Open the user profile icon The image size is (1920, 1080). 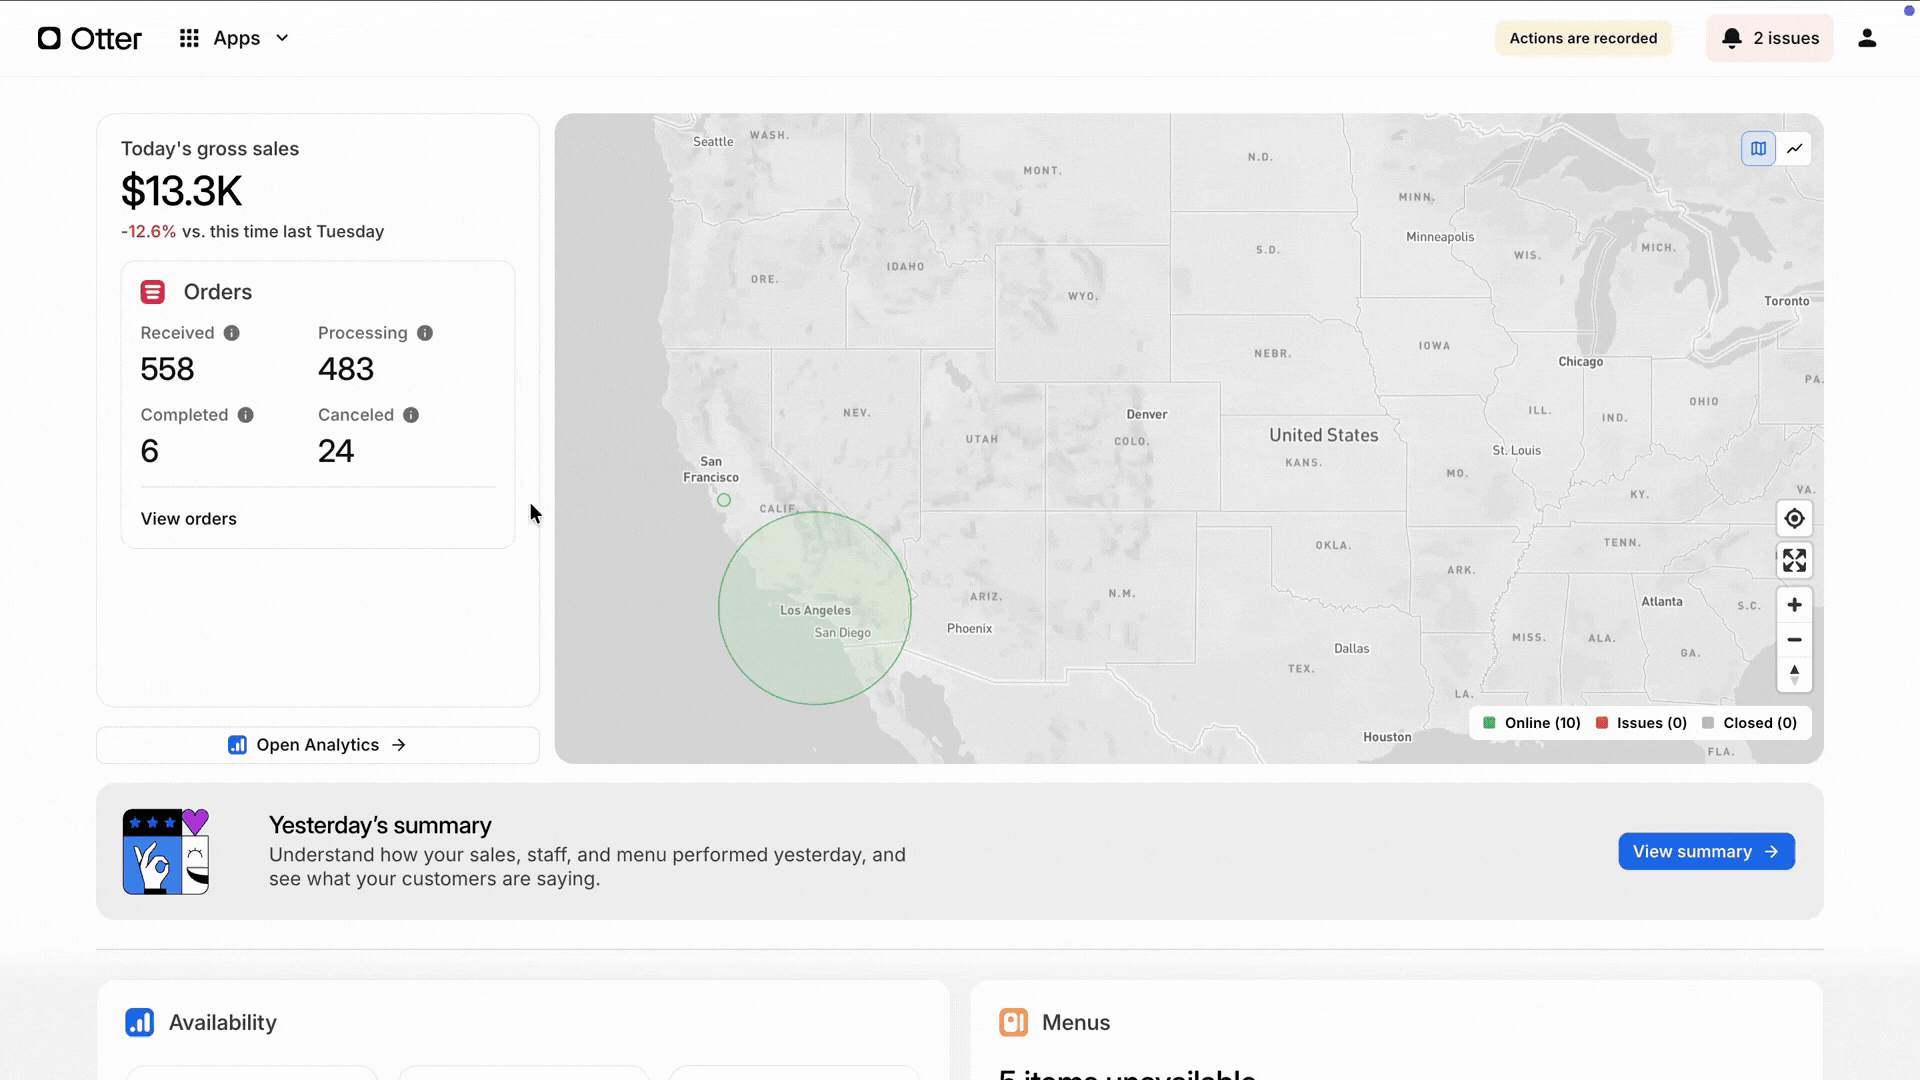(1866, 38)
